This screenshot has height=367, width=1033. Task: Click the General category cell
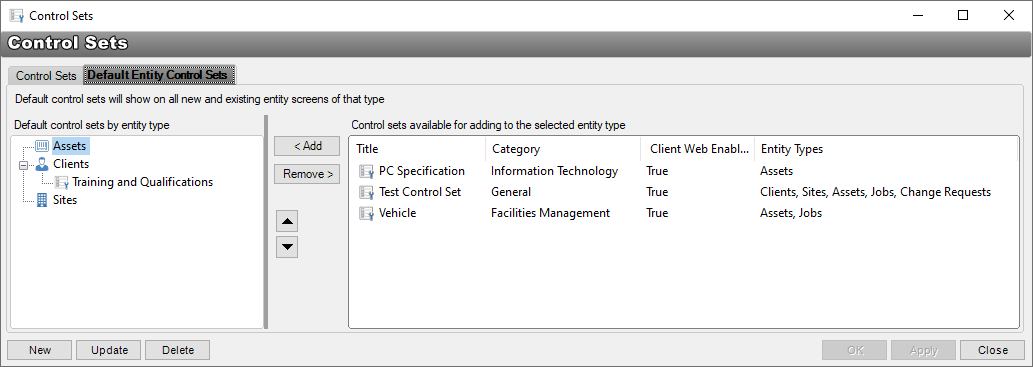coord(511,192)
